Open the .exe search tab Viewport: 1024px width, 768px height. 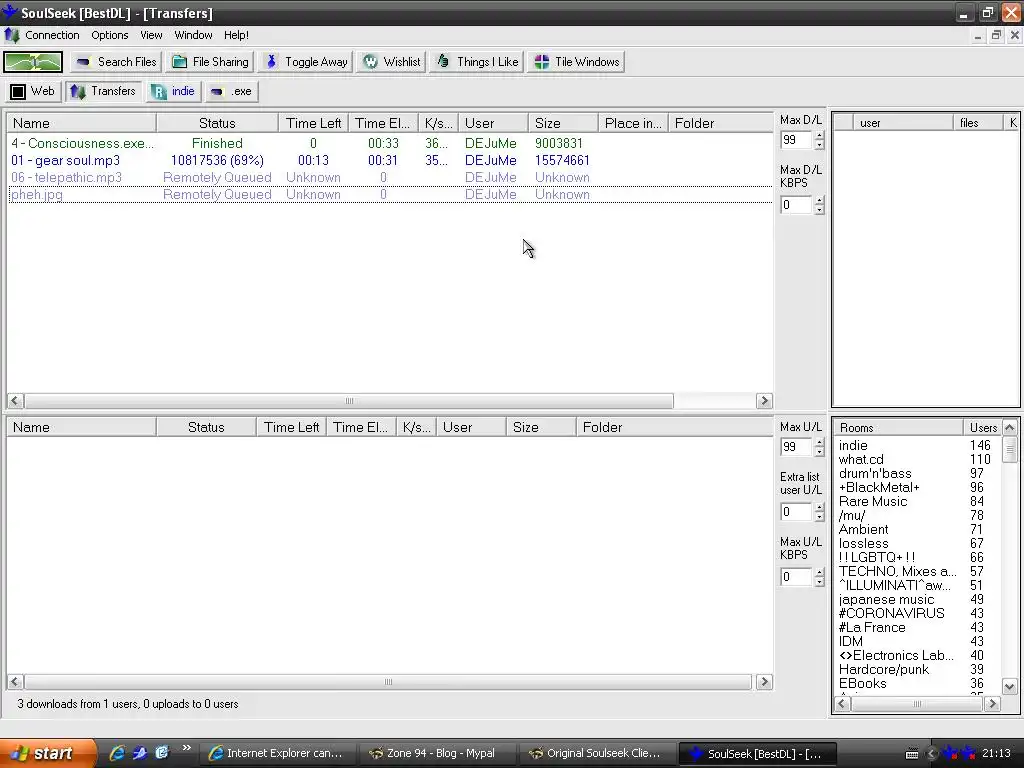[x=231, y=91]
